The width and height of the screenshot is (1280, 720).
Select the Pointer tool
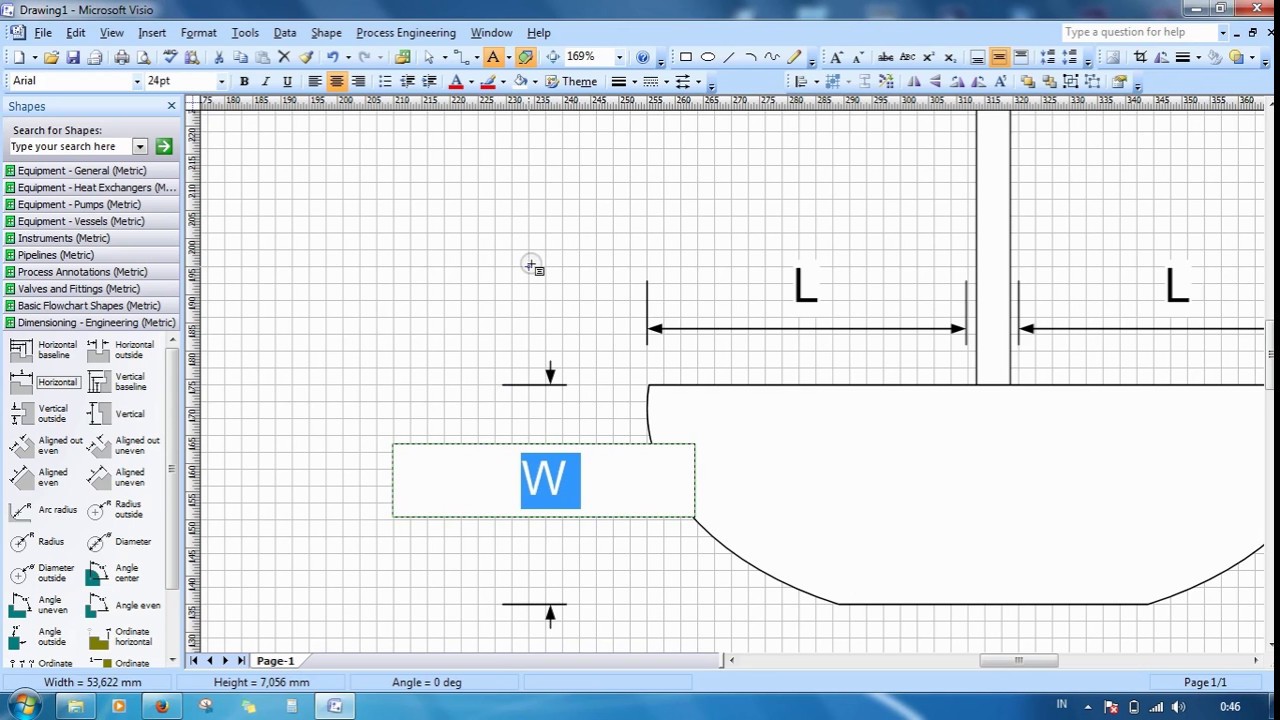(429, 57)
